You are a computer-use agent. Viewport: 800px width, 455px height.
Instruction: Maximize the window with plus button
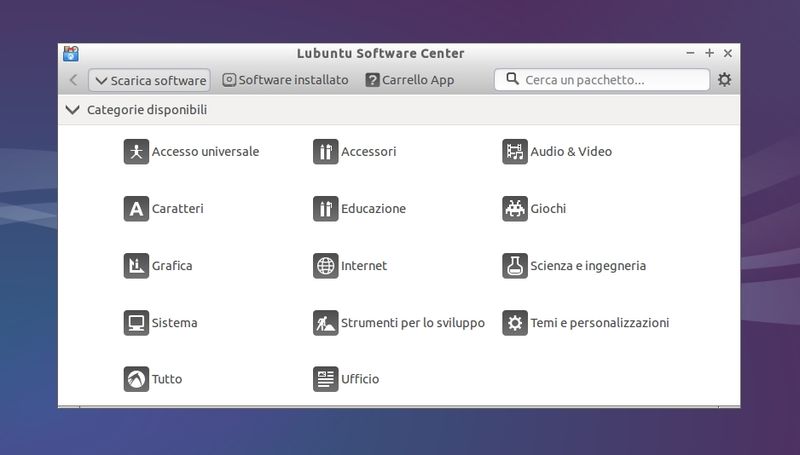pyautogui.click(x=709, y=53)
